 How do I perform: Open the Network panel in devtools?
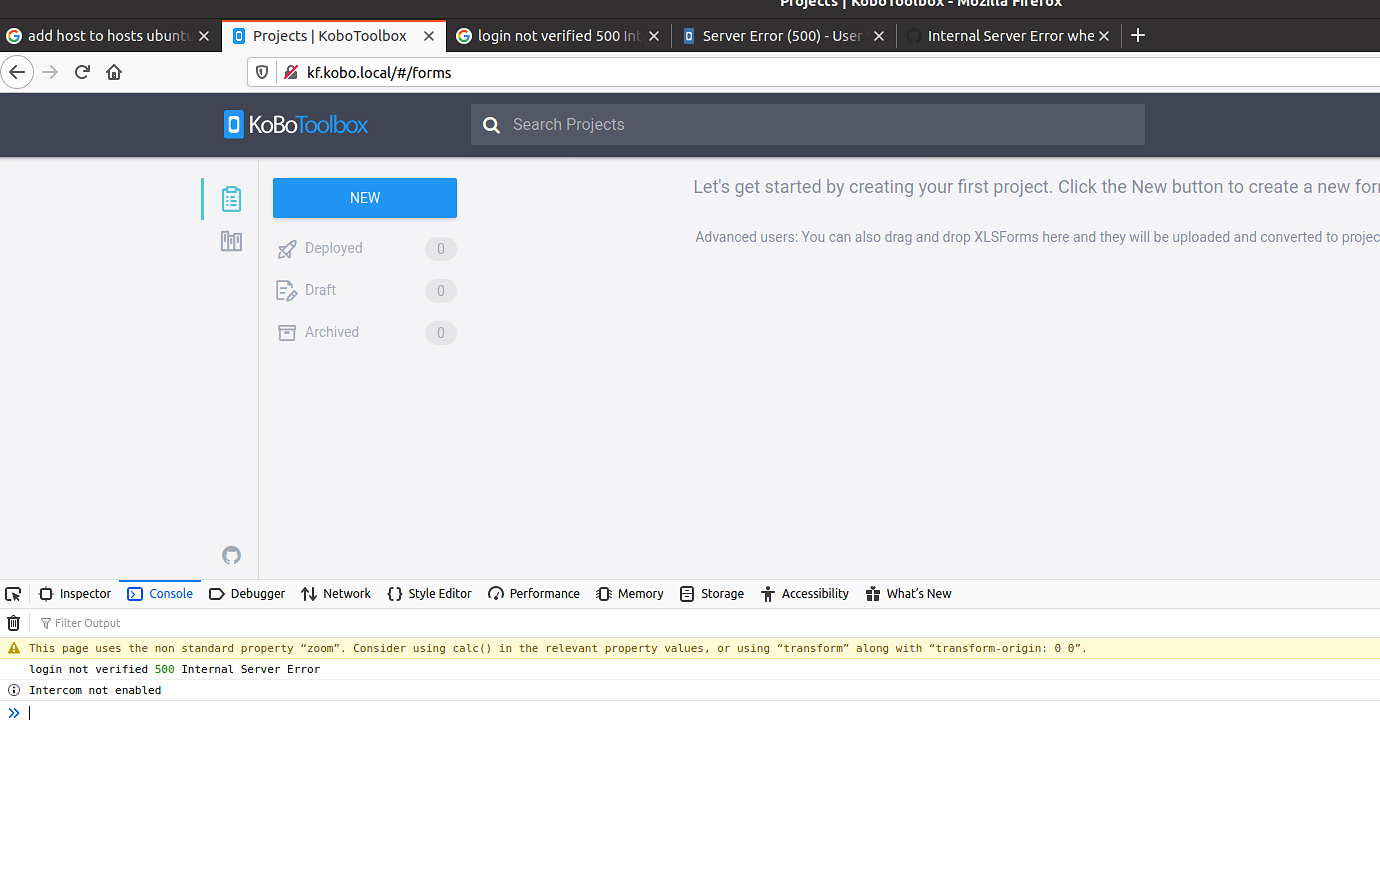[x=336, y=593]
